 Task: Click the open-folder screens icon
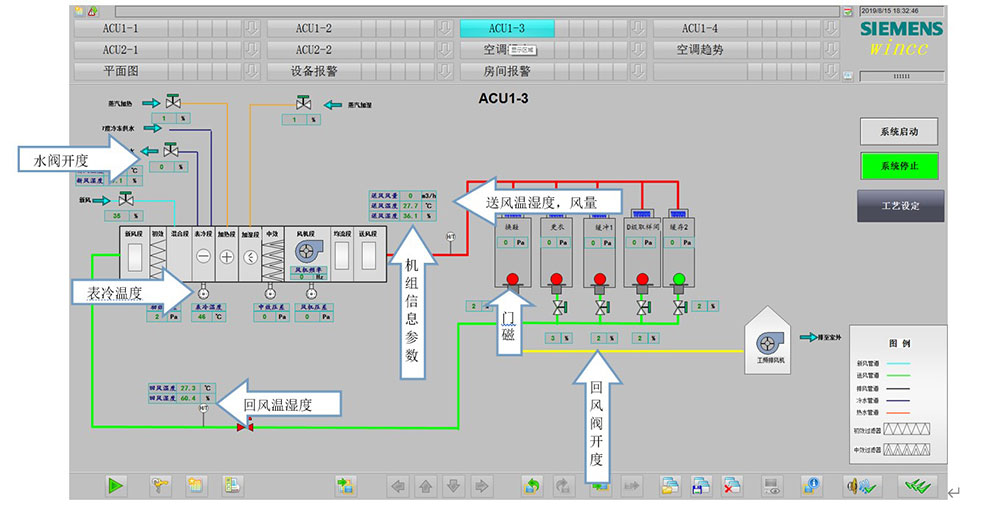pos(670,486)
